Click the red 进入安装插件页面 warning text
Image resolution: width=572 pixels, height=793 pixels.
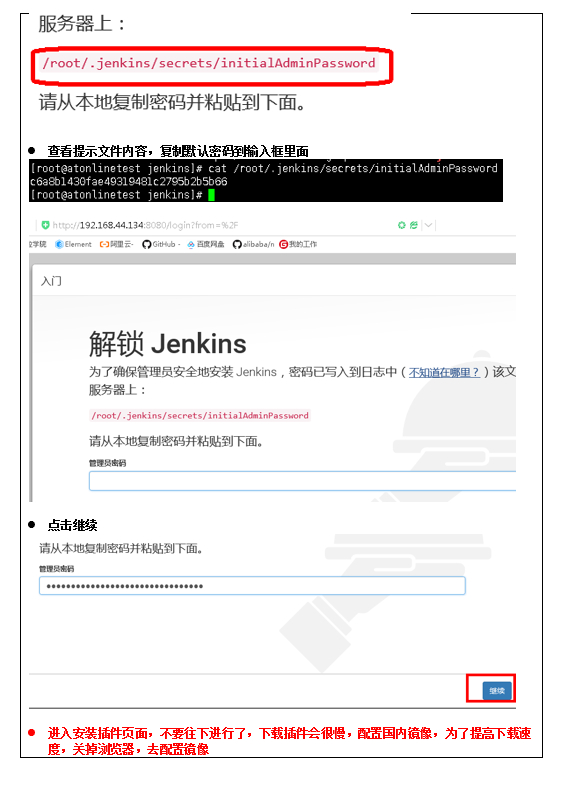[x=289, y=741]
